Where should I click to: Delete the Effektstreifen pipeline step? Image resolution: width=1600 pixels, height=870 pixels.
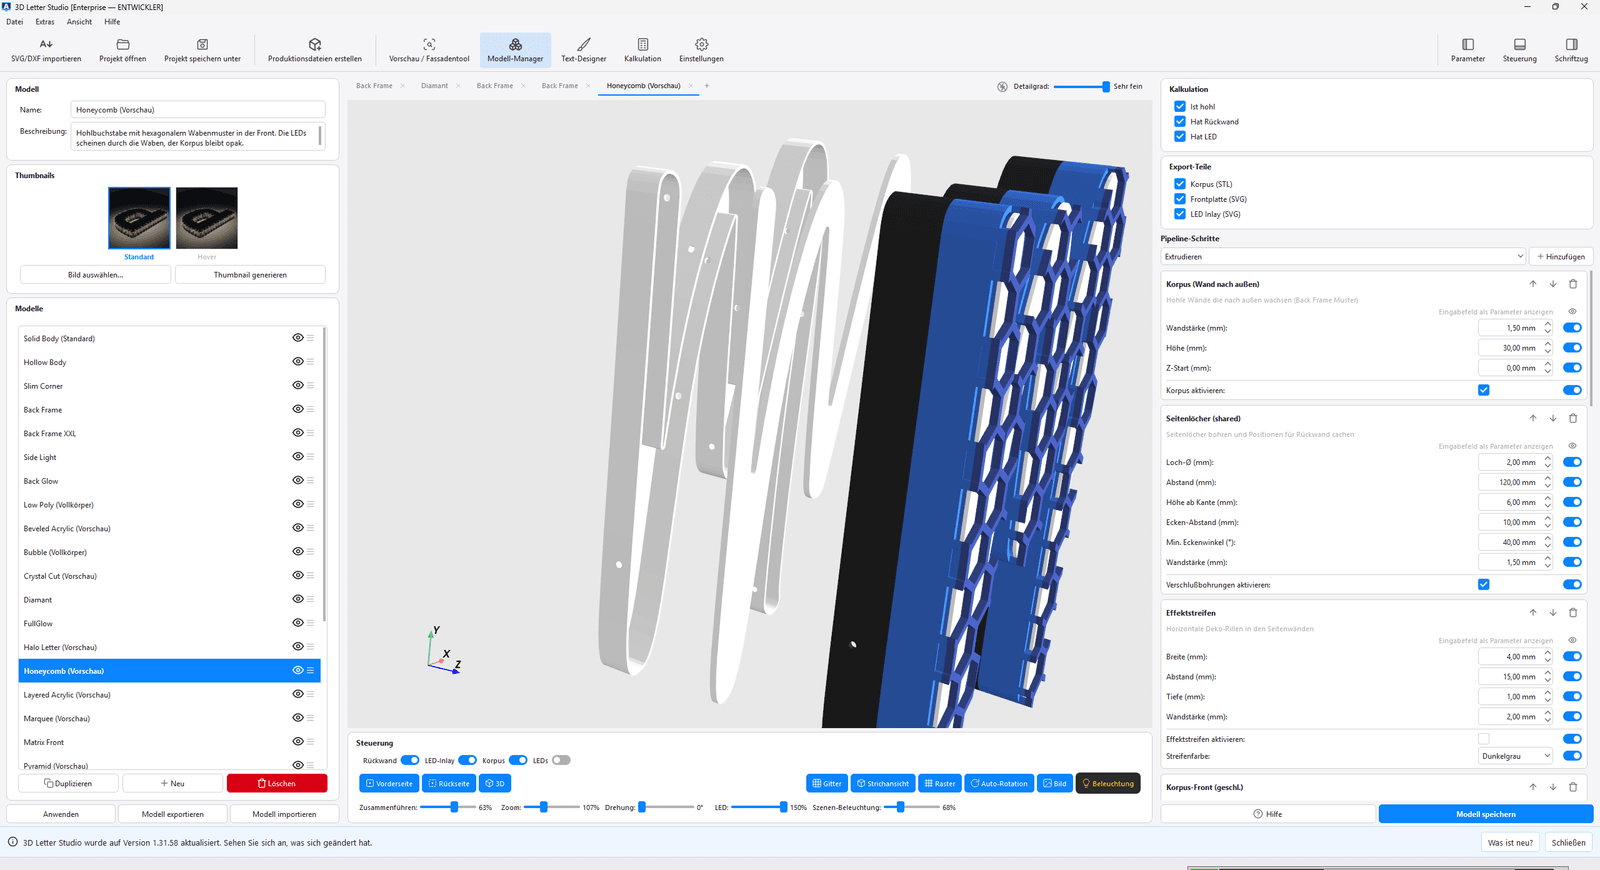tap(1573, 613)
